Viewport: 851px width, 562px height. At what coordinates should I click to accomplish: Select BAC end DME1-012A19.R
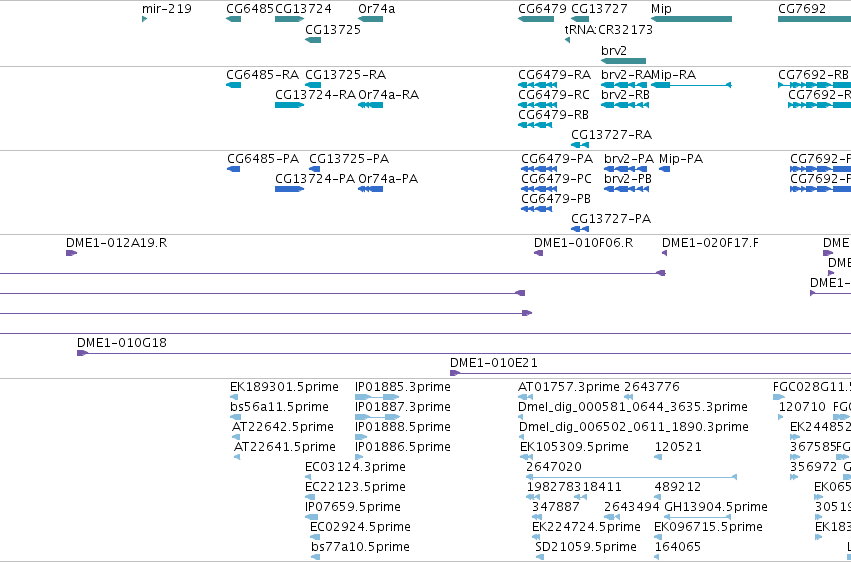click(x=117, y=243)
